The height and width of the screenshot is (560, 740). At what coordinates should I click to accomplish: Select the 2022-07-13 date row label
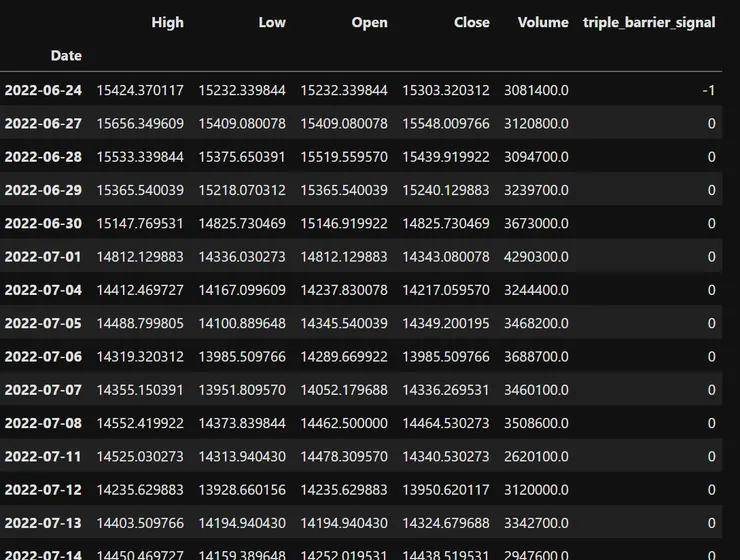click(x=43, y=523)
